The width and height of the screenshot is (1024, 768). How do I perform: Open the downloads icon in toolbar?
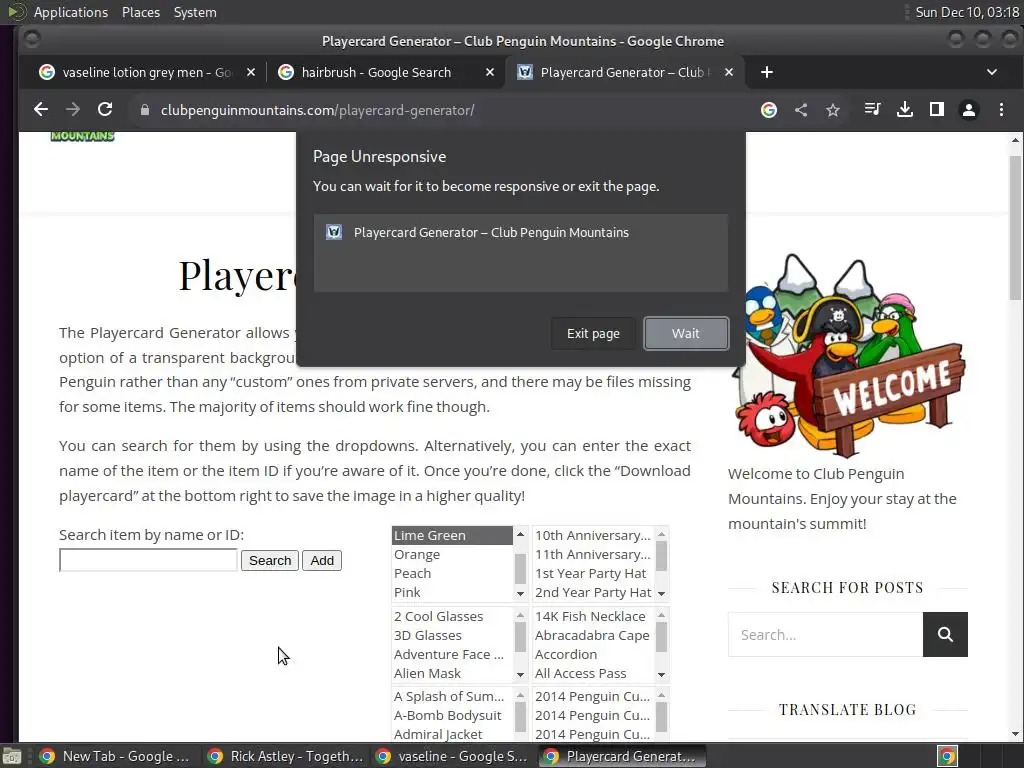point(904,110)
